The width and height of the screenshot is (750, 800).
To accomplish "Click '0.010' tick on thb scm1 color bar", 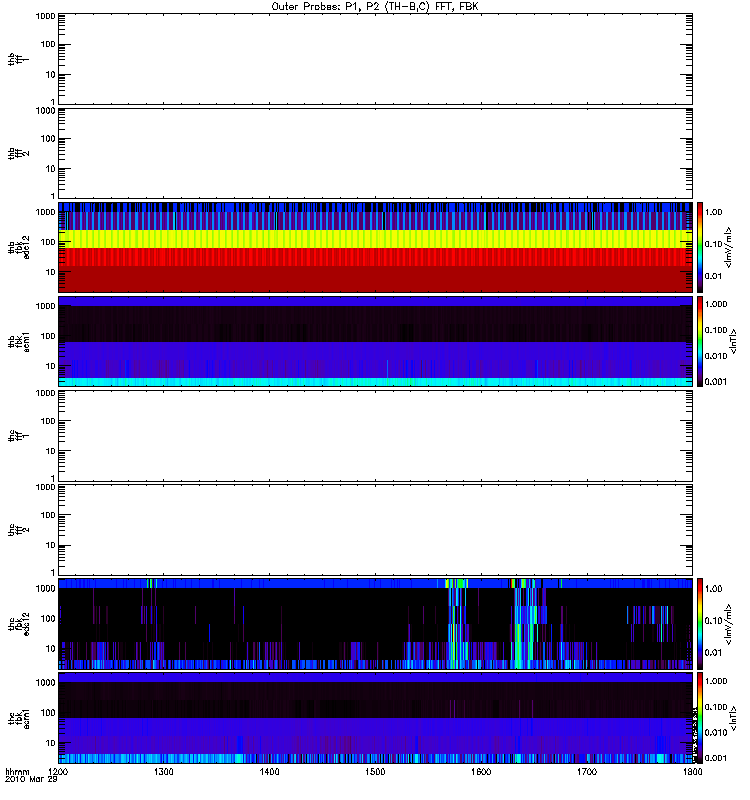I will [716, 356].
